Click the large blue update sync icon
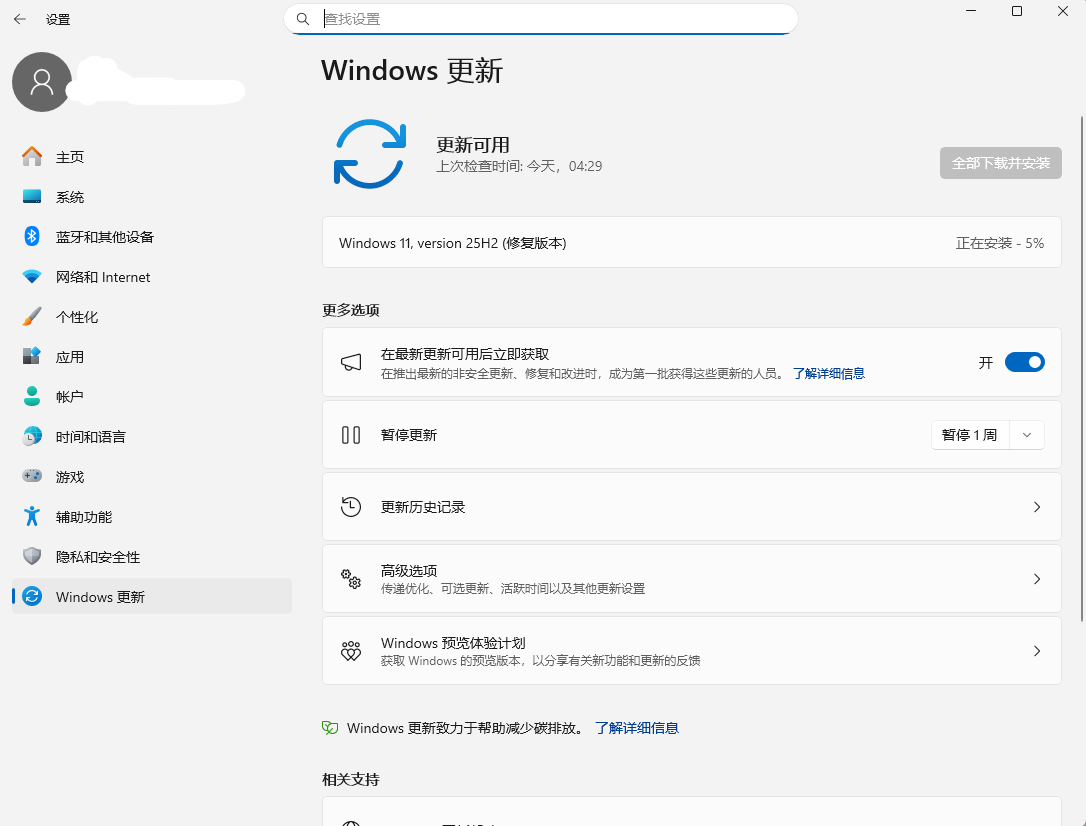 coord(370,154)
